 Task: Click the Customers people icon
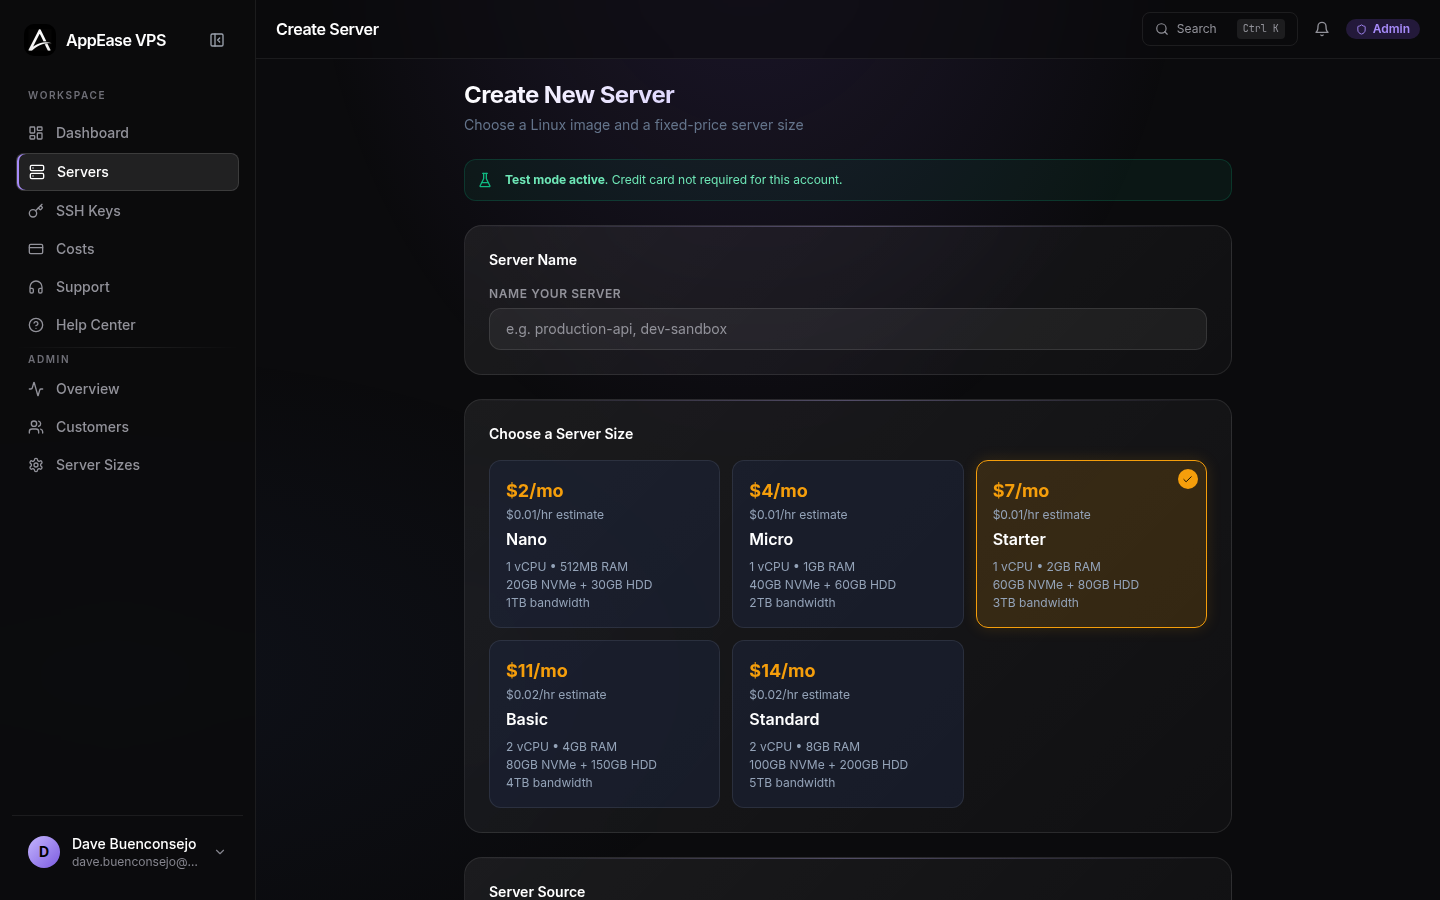[36, 427]
